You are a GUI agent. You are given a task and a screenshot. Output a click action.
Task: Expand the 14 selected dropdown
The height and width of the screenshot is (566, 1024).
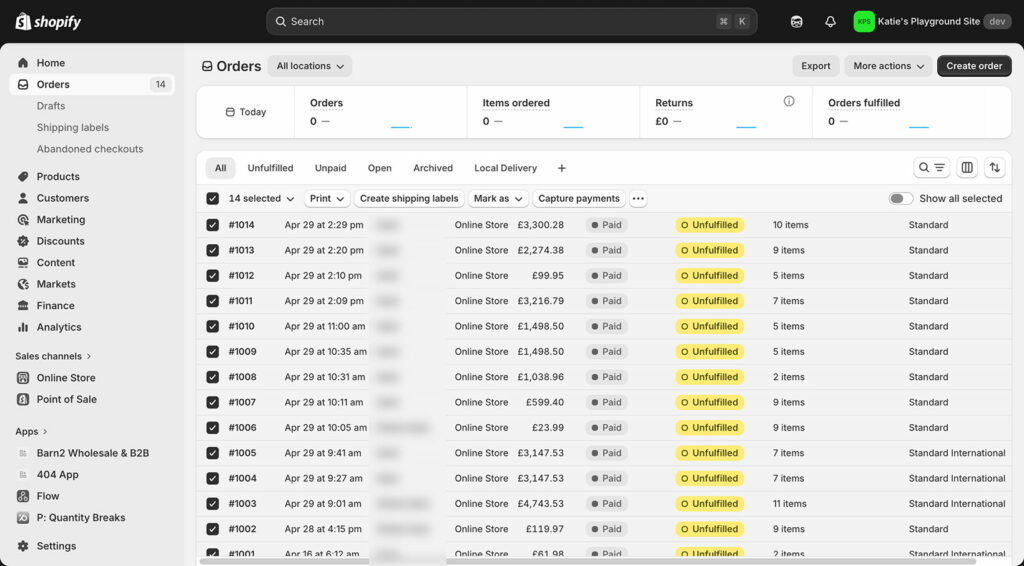[x=261, y=198]
